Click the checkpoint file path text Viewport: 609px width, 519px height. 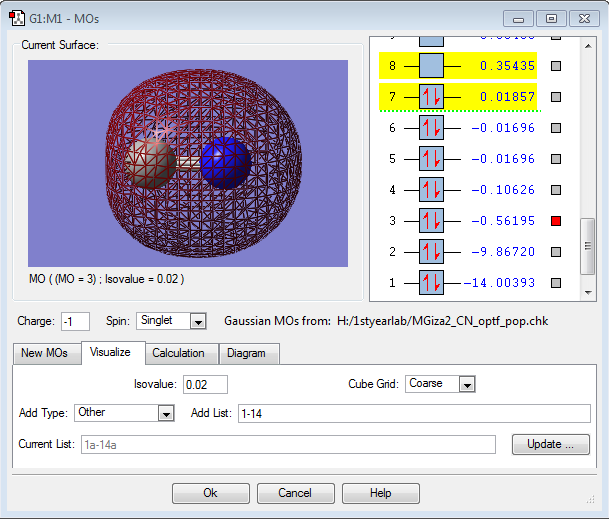click(442, 321)
